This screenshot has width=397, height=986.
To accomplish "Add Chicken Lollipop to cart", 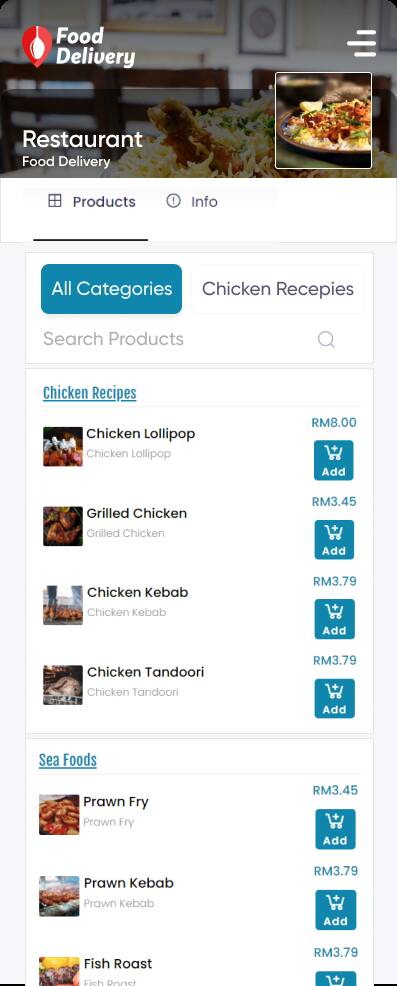I will [x=333, y=460].
